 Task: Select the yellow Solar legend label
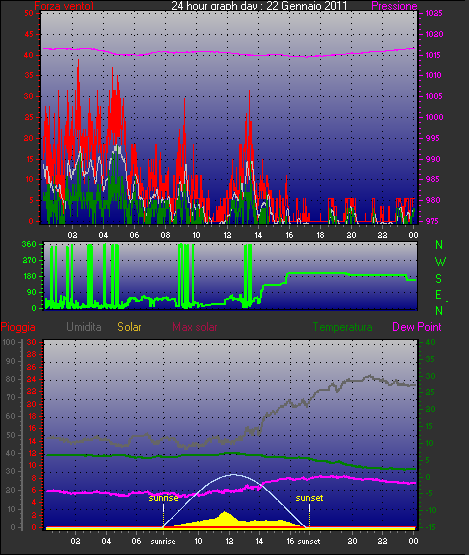[x=130, y=327]
